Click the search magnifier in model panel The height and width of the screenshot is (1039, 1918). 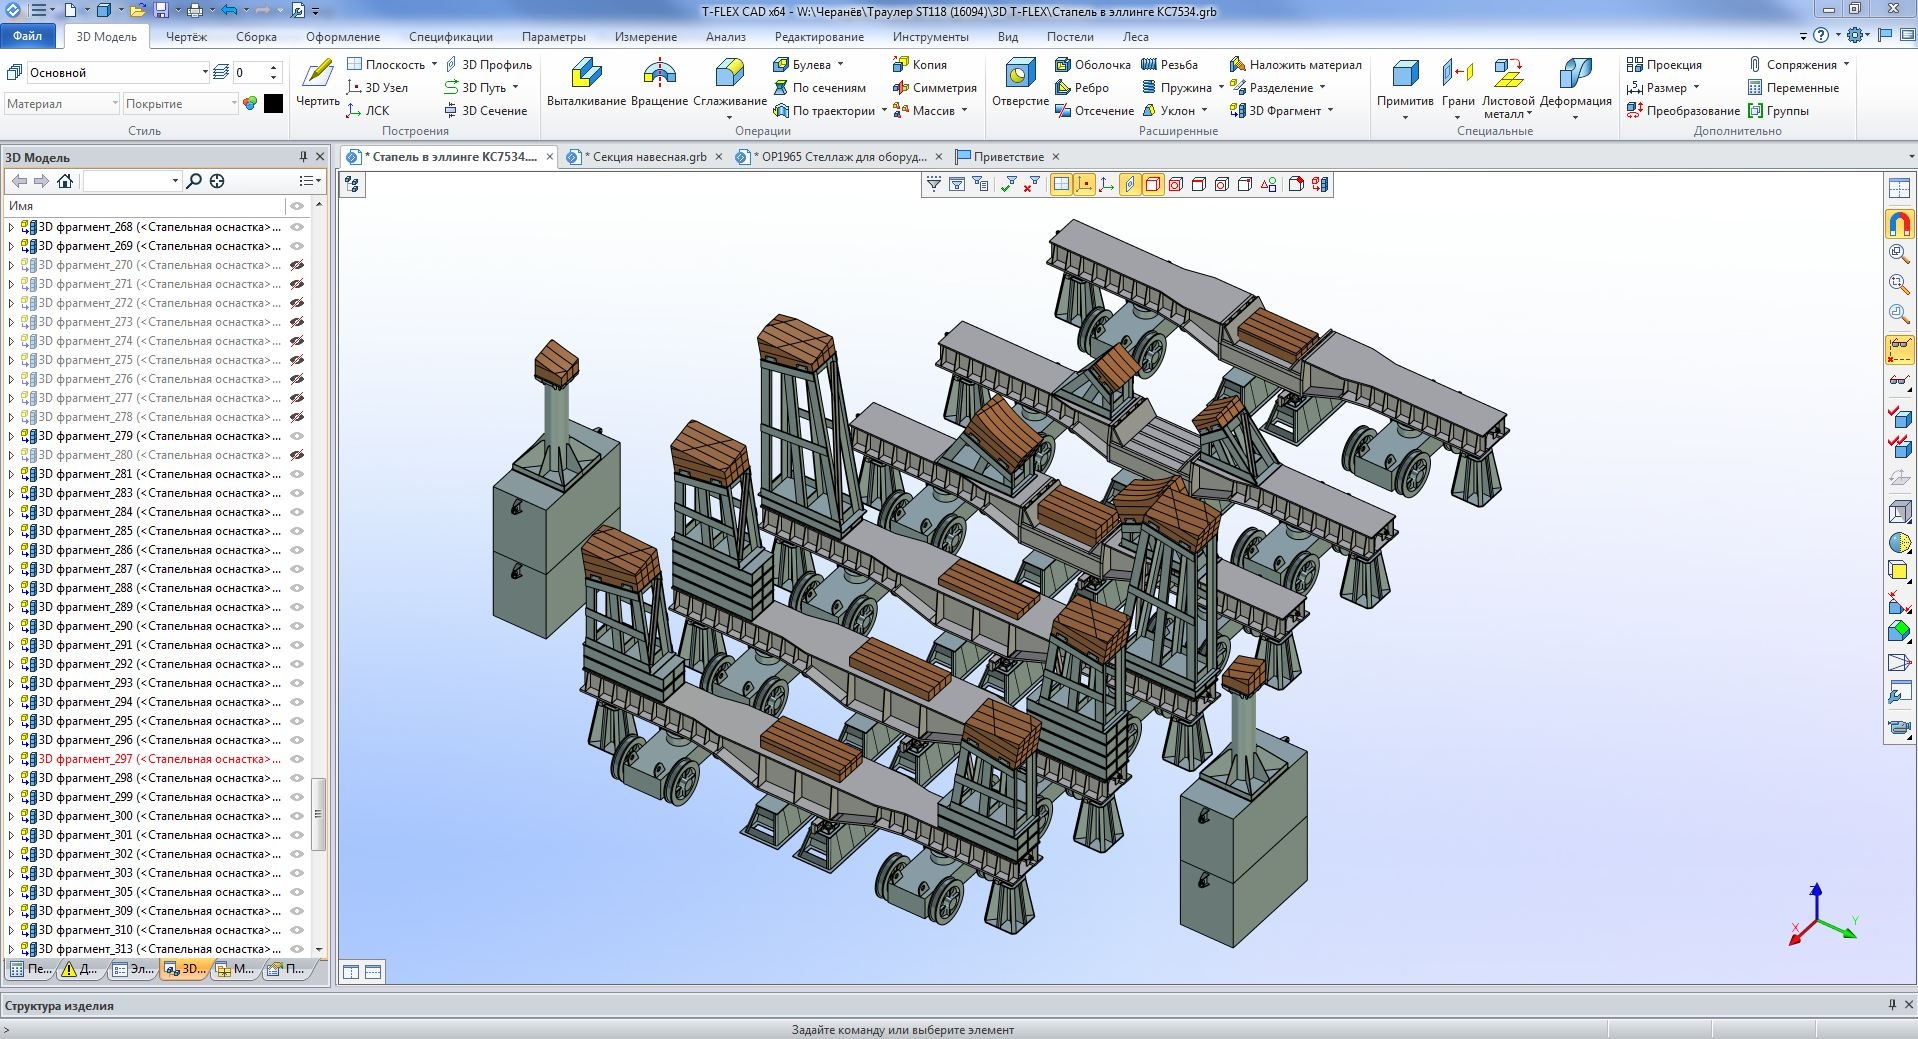(194, 181)
